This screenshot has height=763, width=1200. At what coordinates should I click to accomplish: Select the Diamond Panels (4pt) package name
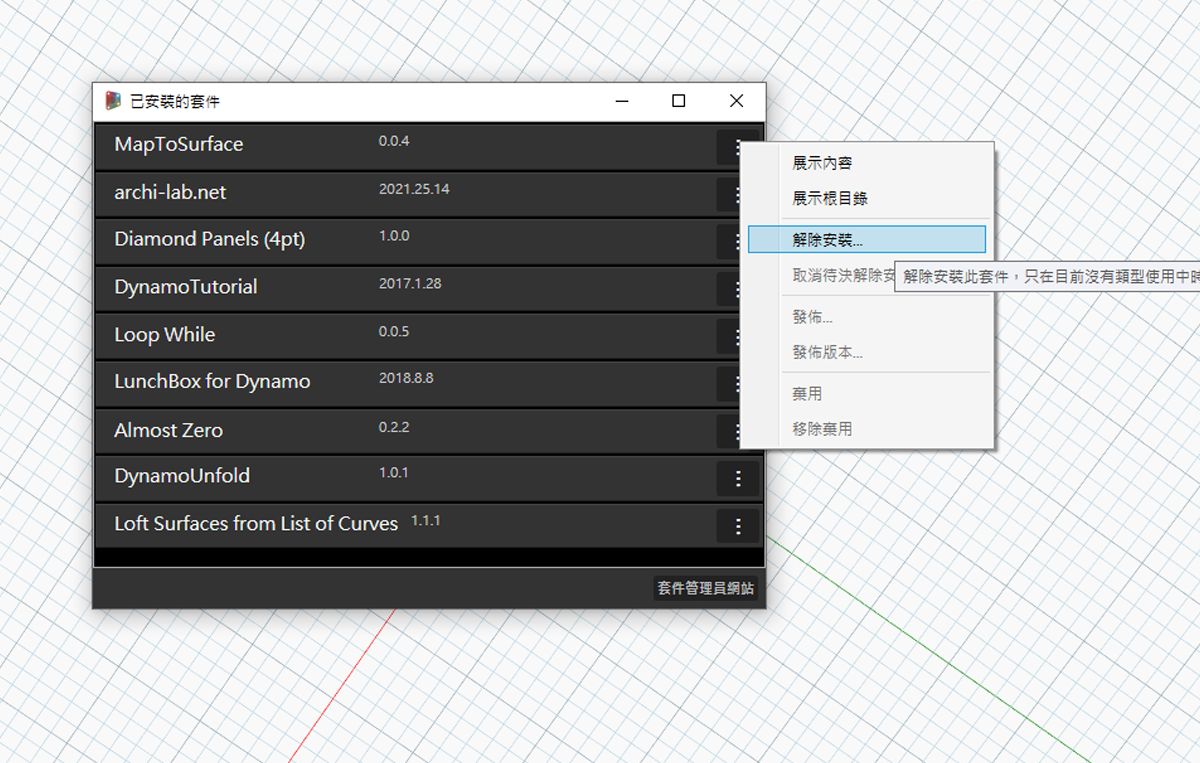(210, 239)
